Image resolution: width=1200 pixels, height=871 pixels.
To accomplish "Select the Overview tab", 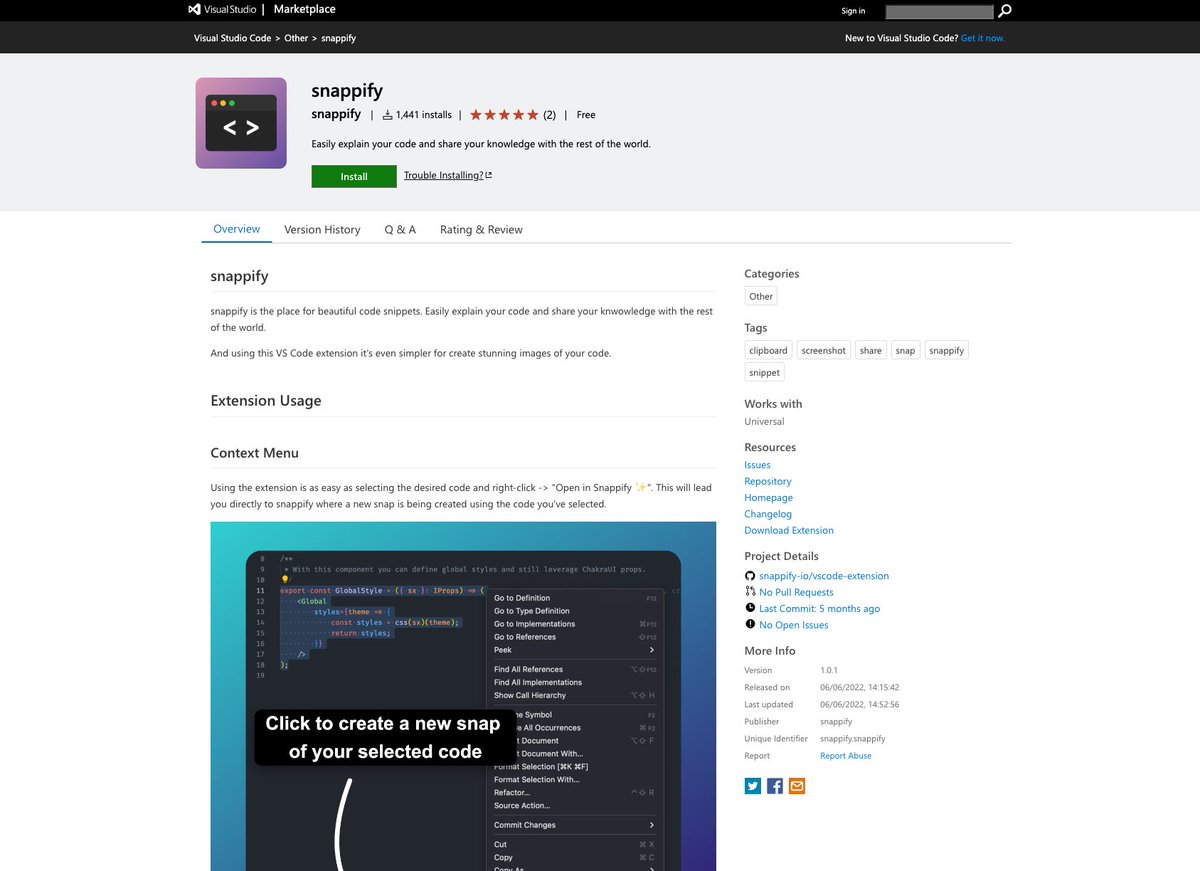I will click(237, 229).
